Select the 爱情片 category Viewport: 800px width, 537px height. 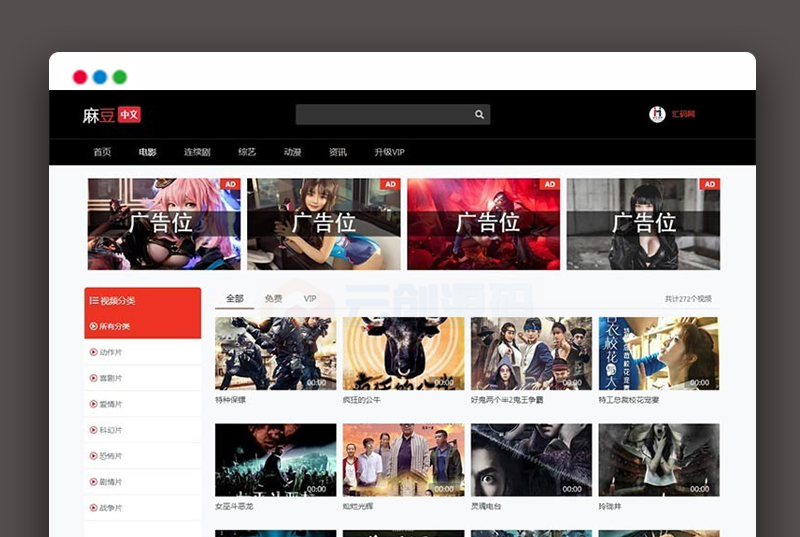(142, 404)
